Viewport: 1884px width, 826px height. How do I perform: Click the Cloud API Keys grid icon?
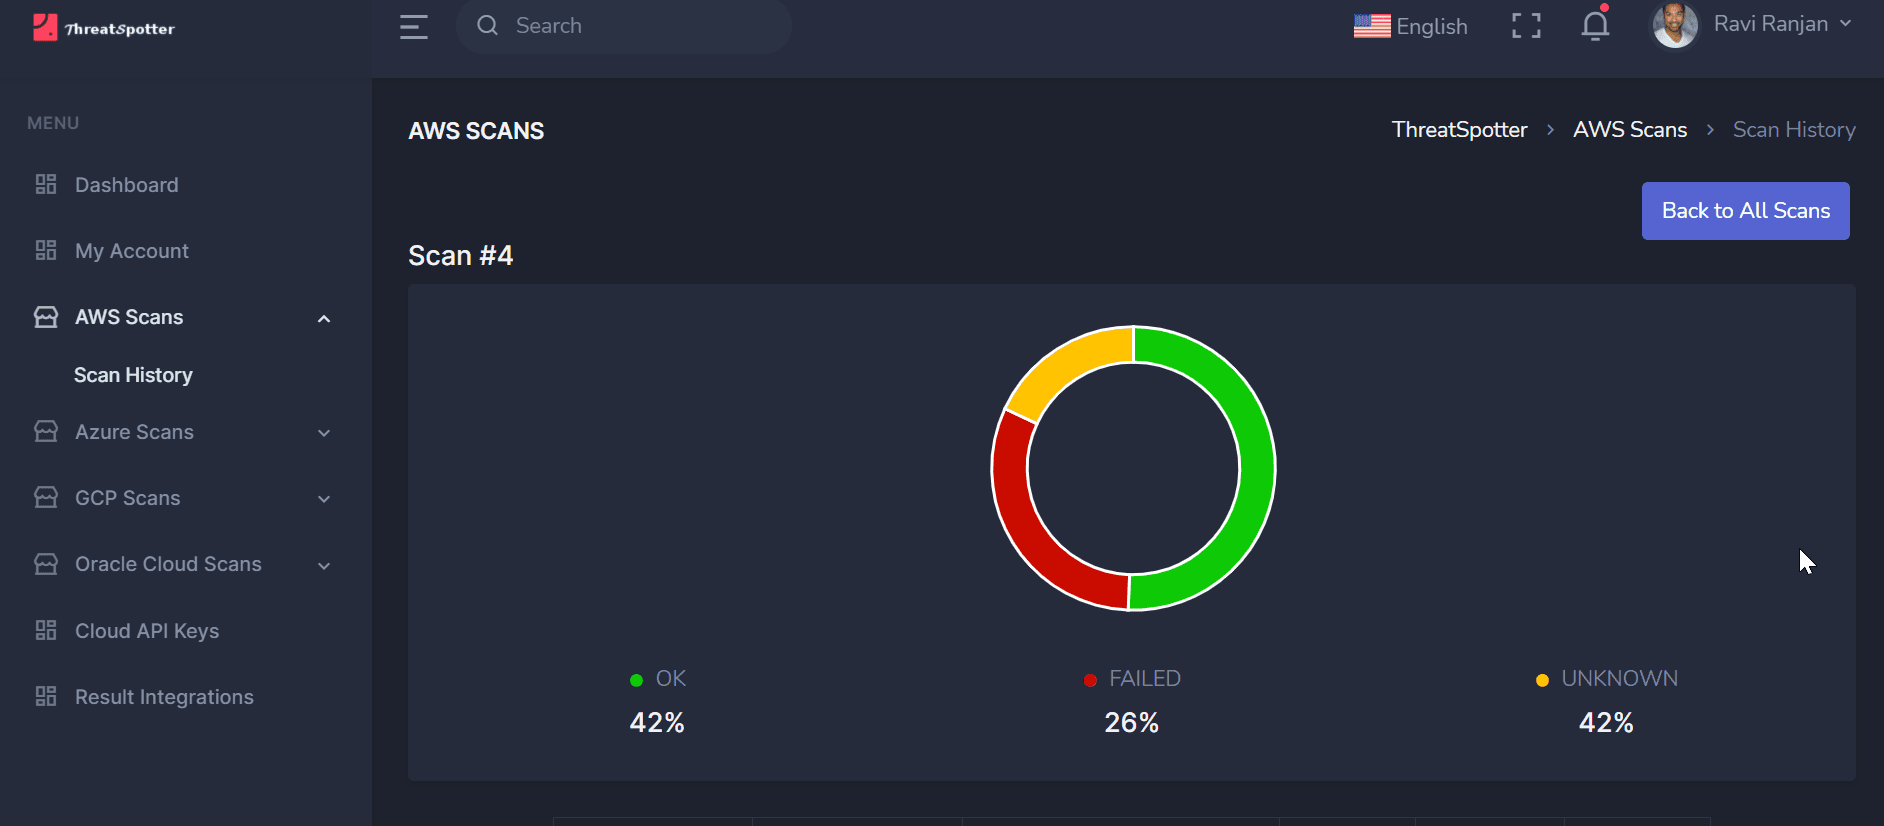coord(46,630)
